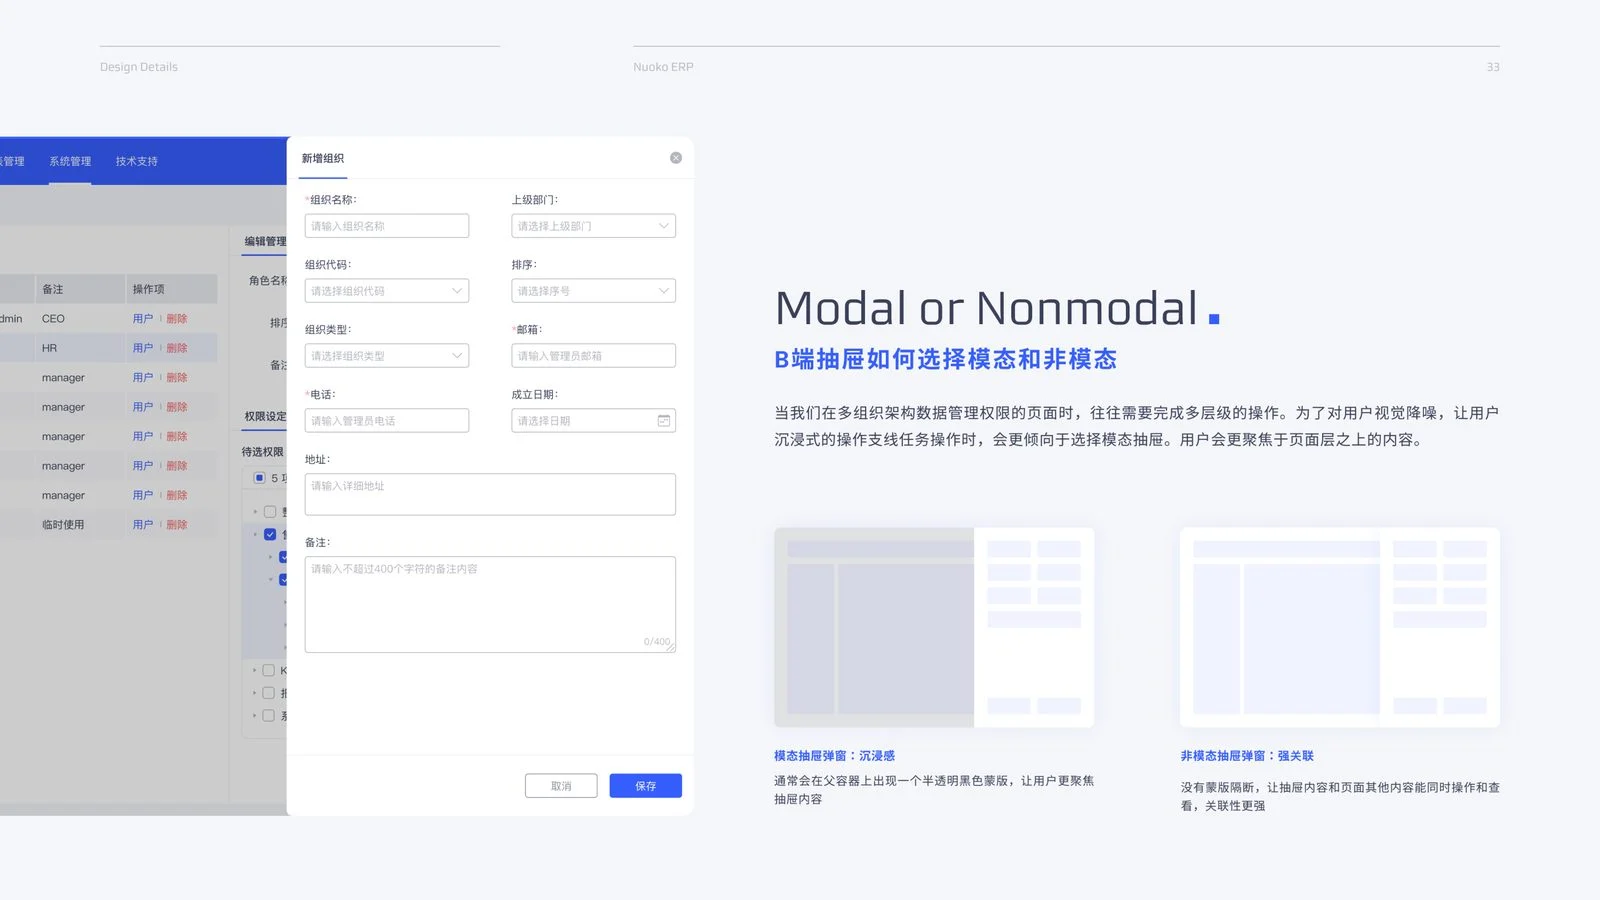Open the 组织代码 dropdown
The width and height of the screenshot is (1600, 900).
[x=387, y=291]
